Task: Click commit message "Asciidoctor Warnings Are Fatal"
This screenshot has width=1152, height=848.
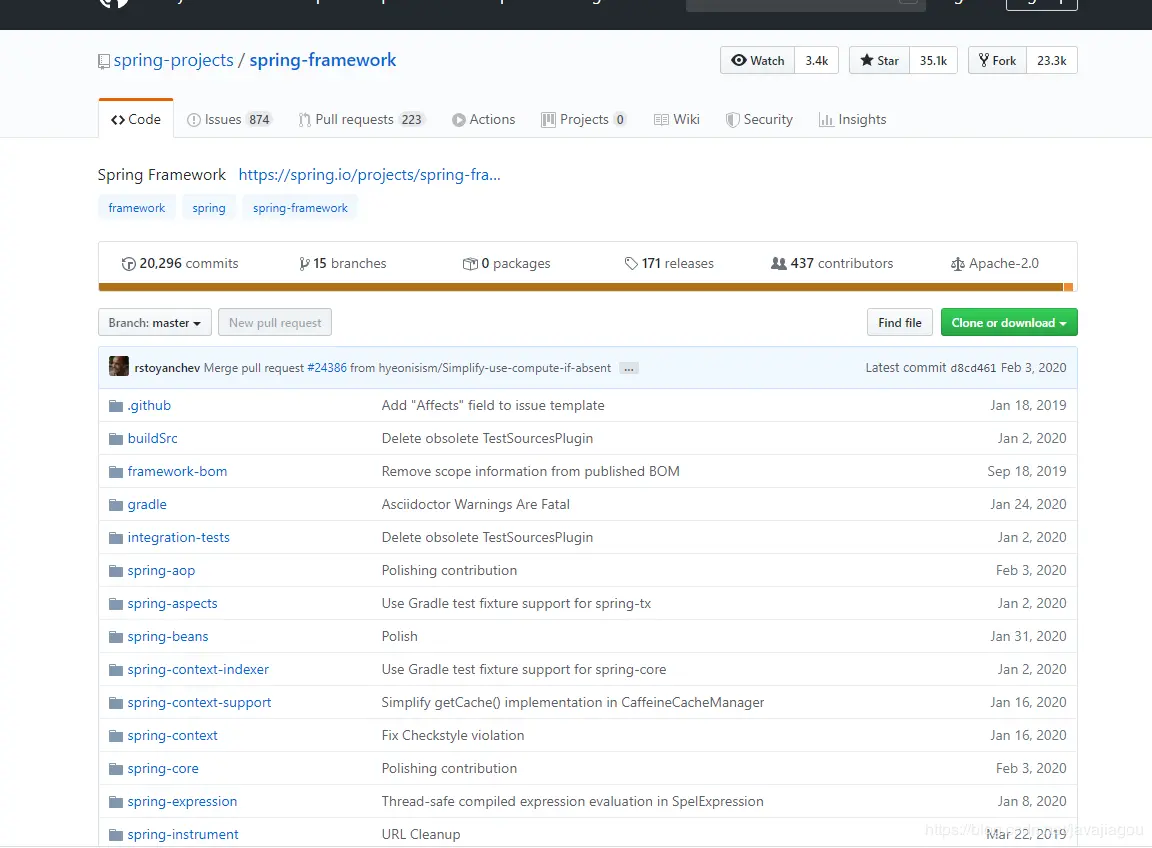Action: pyautogui.click(x=475, y=505)
